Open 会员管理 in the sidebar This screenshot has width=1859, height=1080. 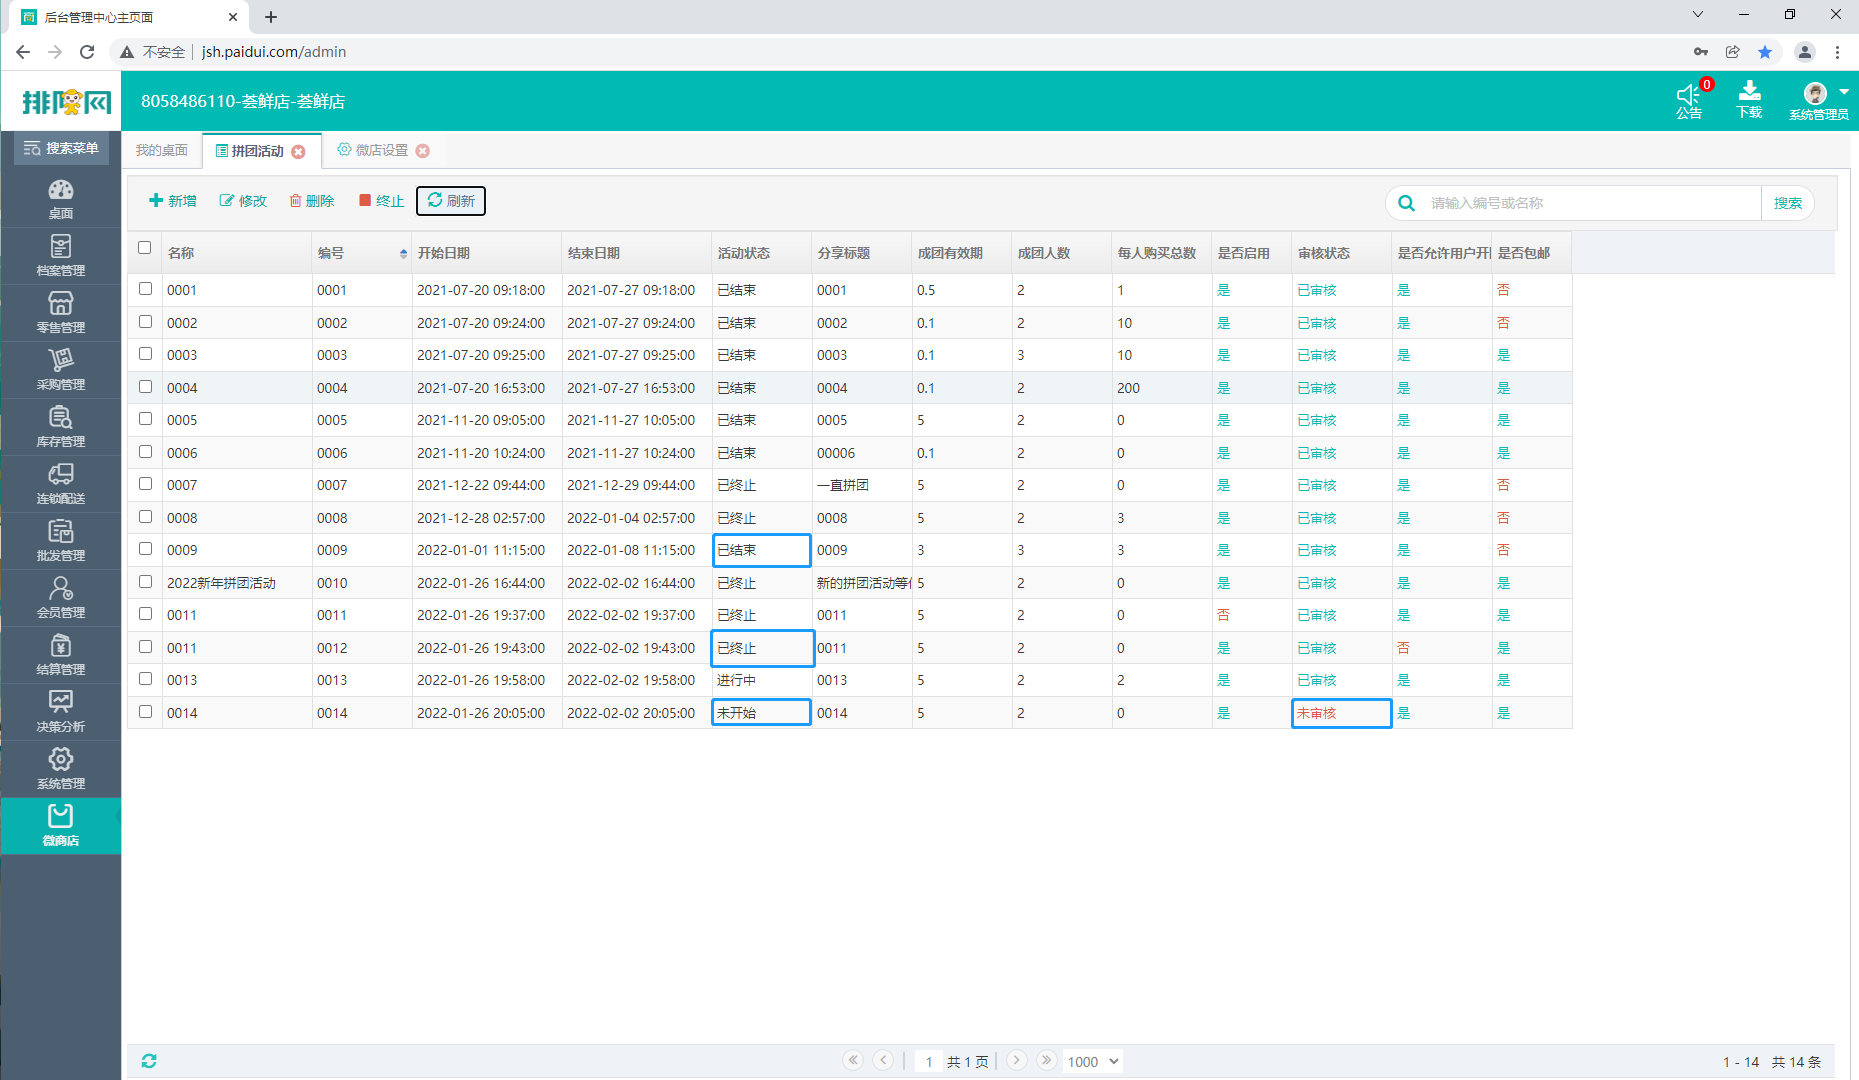(x=61, y=598)
